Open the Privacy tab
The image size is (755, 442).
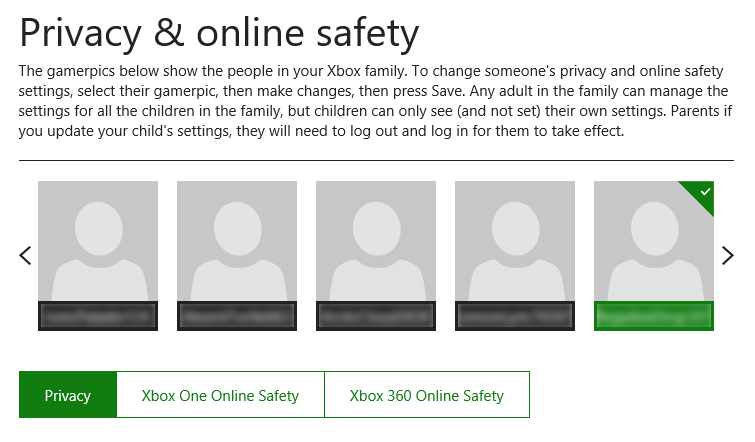point(68,395)
